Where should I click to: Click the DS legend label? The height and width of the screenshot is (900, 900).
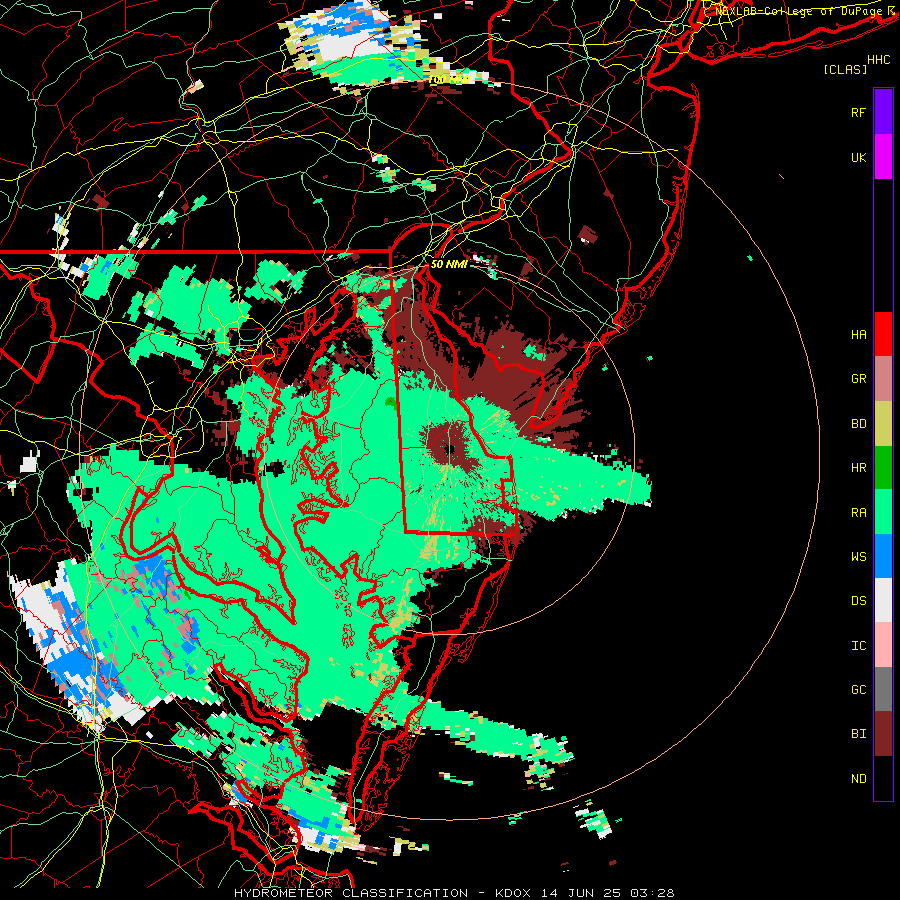(858, 601)
